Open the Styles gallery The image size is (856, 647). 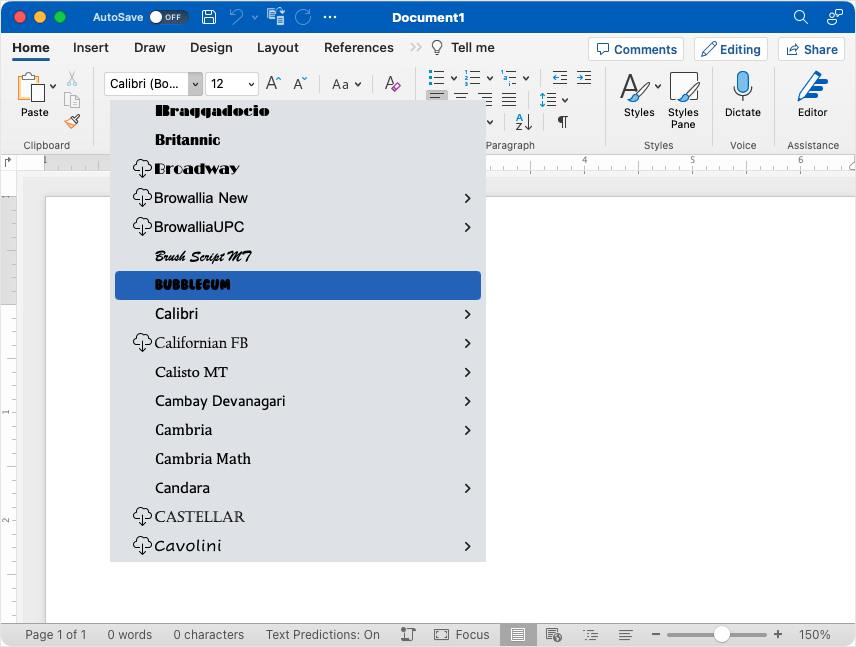click(x=639, y=94)
